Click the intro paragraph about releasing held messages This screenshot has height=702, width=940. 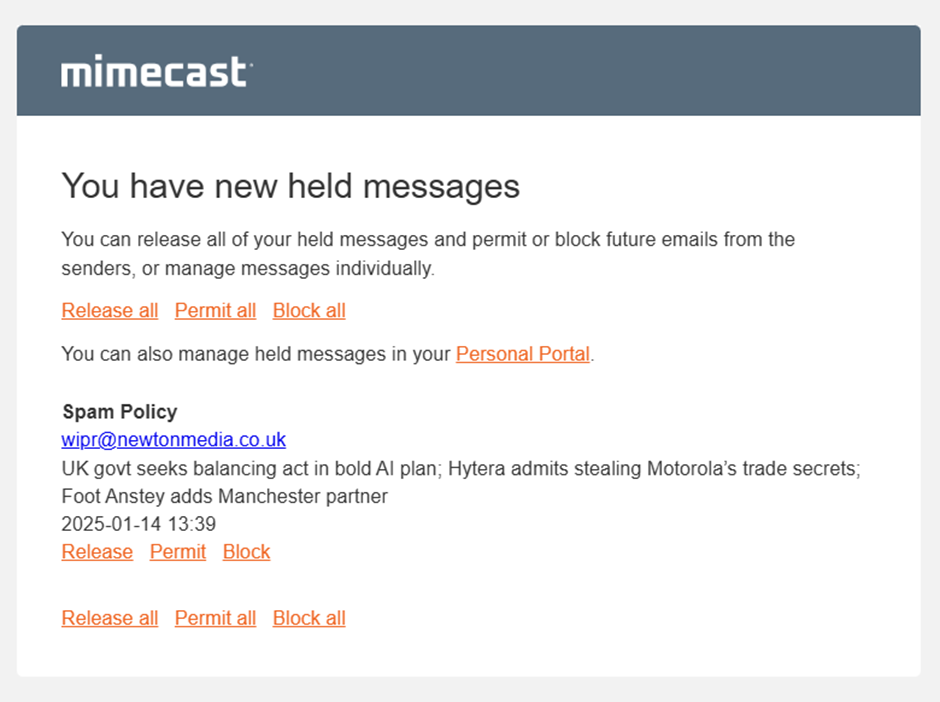coord(428,254)
